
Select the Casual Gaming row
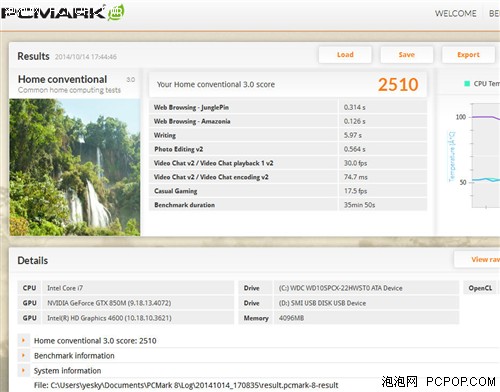288,191
